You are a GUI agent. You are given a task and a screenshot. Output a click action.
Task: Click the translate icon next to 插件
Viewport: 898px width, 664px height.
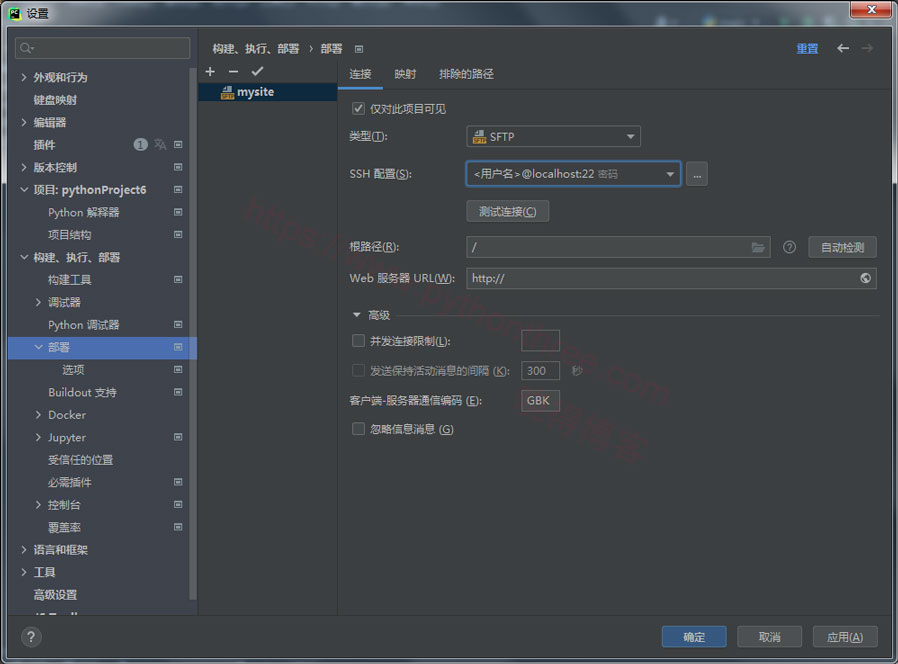(x=160, y=144)
